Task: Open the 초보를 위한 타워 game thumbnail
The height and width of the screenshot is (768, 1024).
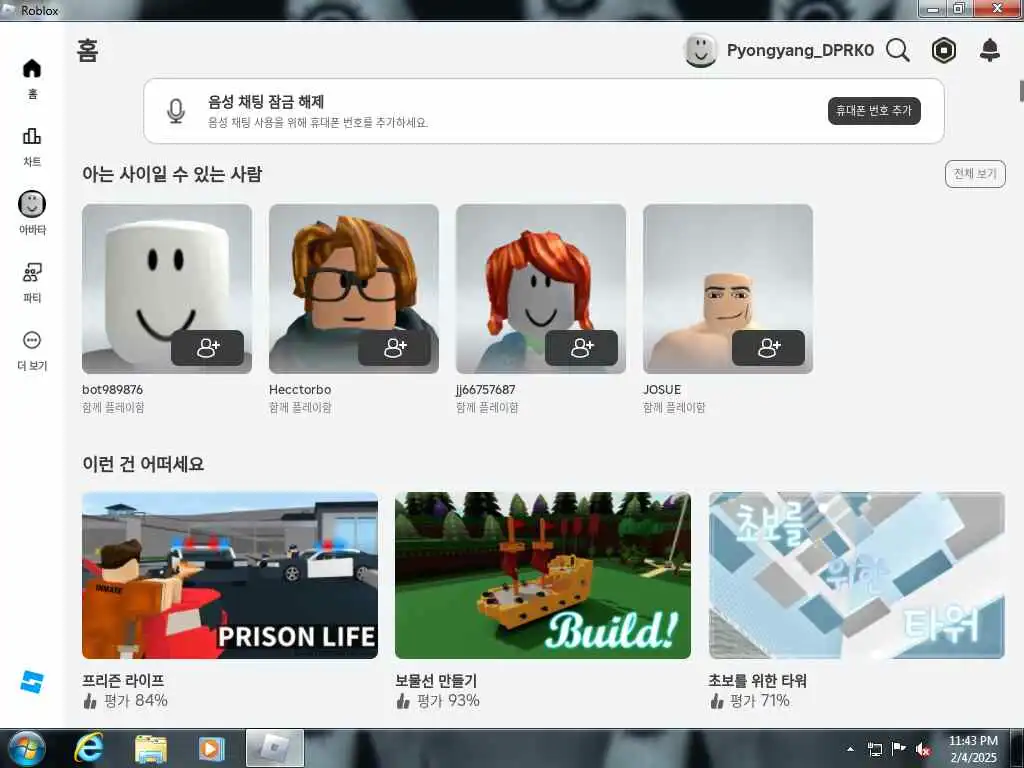Action: click(856, 575)
